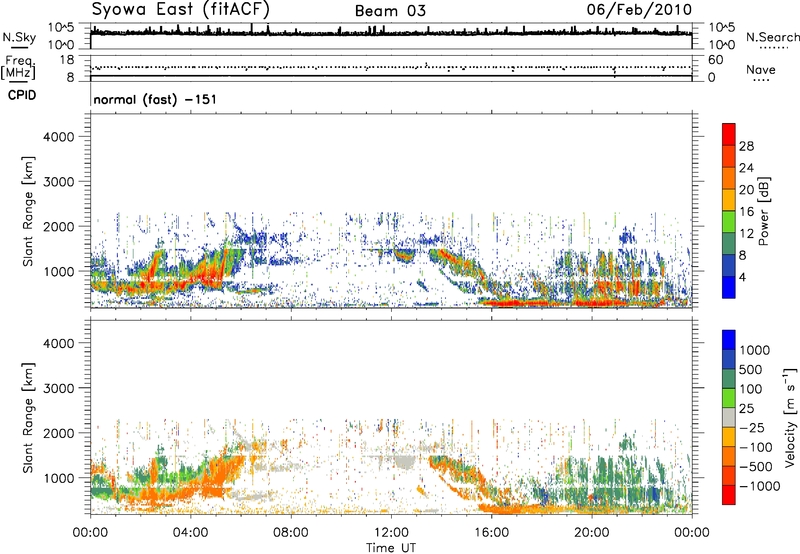Click Velocity panel 'Slant Range [km]' axis label
Viewport: 800px width, 554px height.
28,417
